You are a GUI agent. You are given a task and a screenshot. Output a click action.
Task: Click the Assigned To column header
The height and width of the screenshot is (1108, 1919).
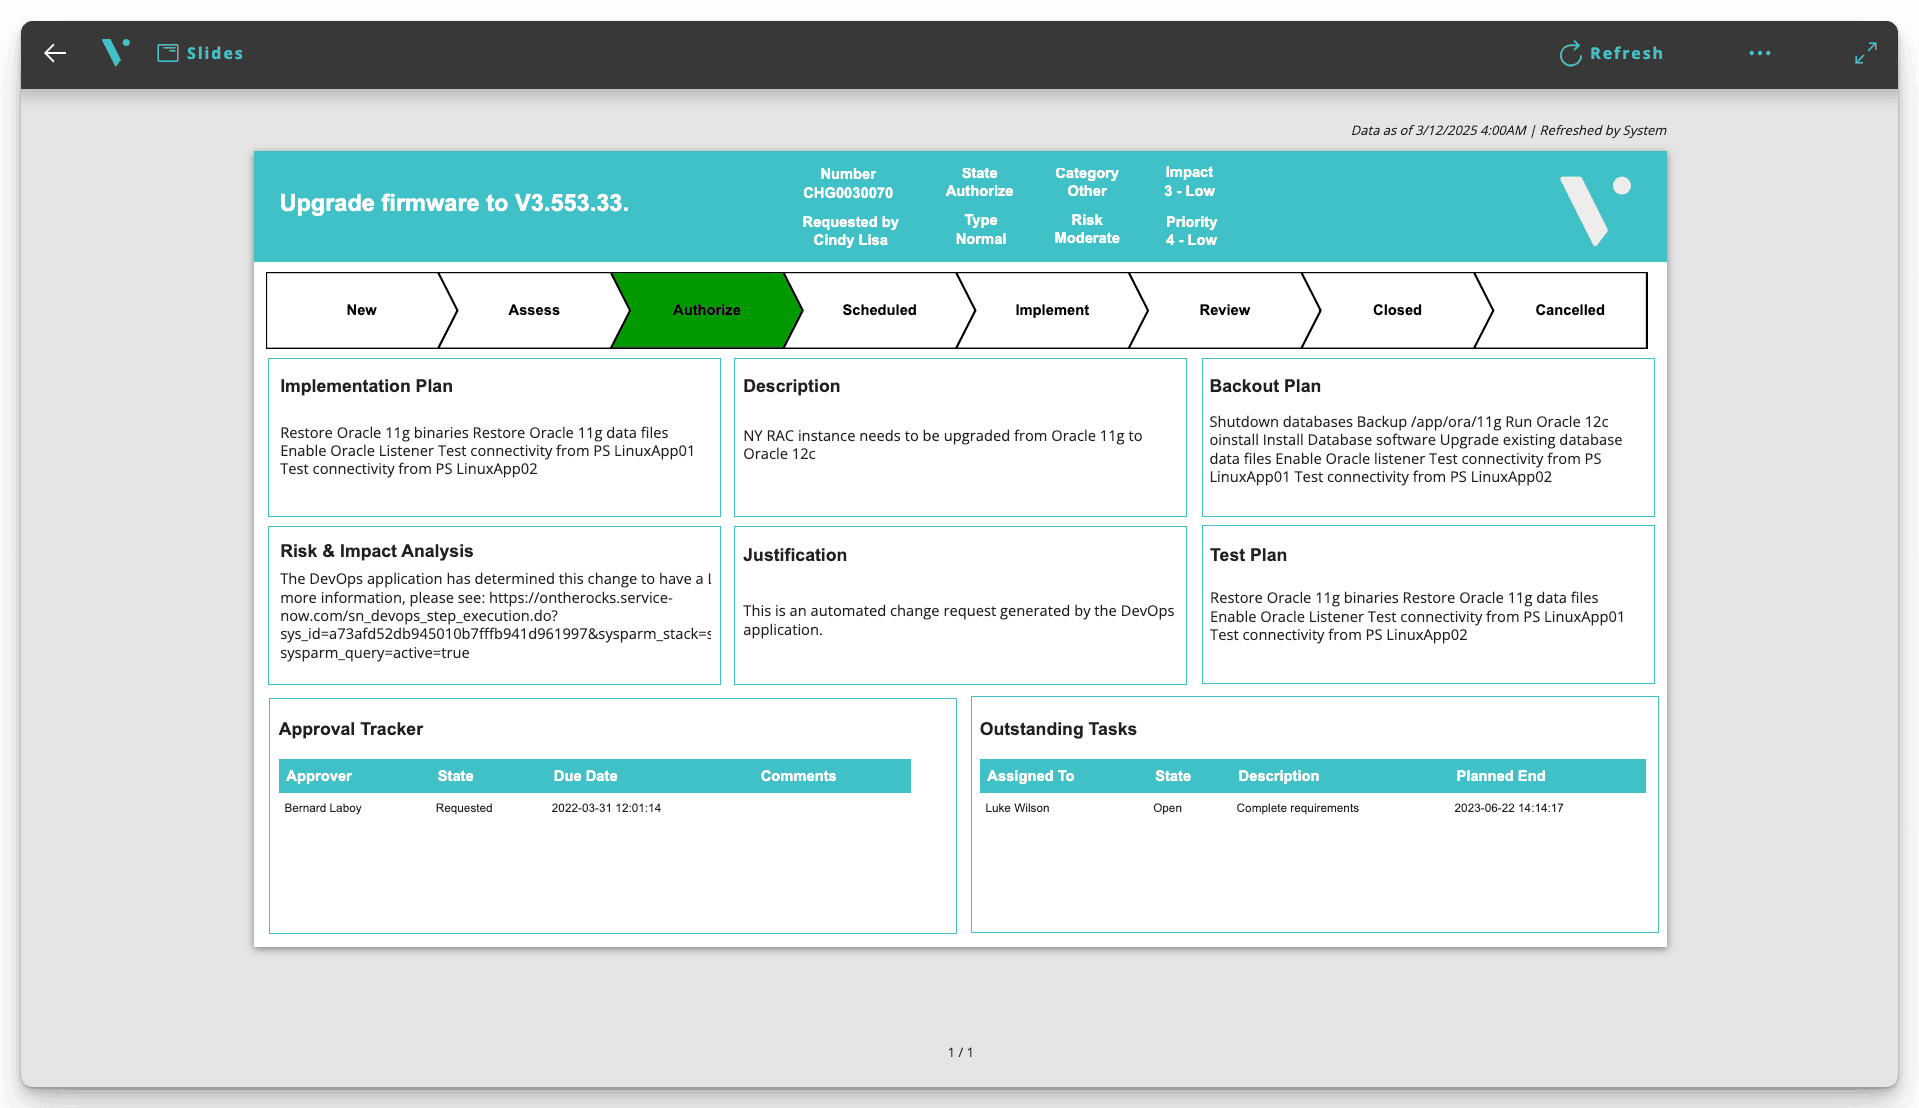pos(1030,776)
